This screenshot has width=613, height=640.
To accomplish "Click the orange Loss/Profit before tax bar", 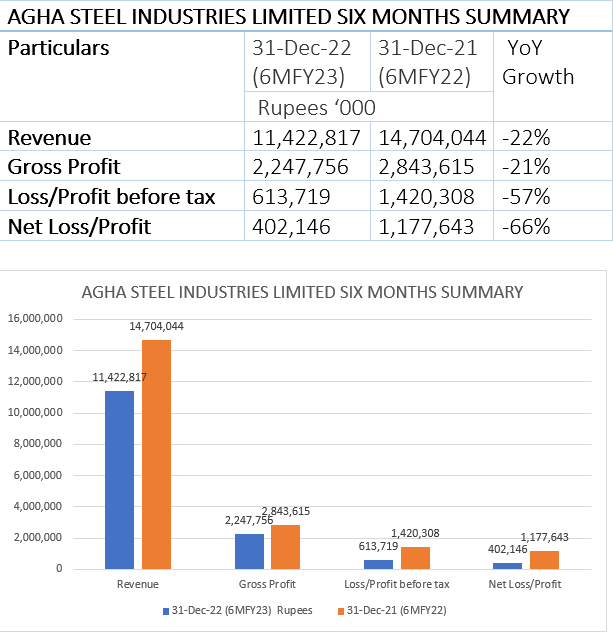I will point(415,558).
